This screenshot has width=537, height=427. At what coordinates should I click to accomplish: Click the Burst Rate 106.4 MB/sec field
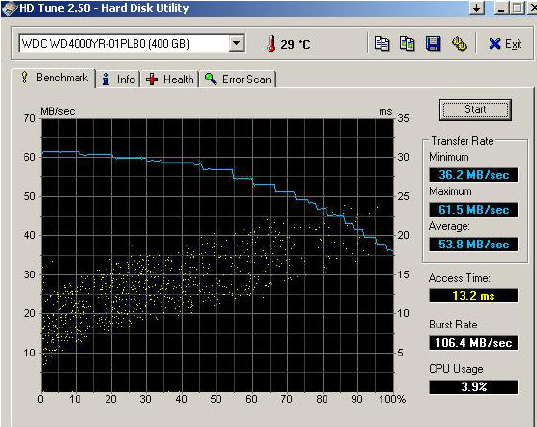(x=474, y=342)
